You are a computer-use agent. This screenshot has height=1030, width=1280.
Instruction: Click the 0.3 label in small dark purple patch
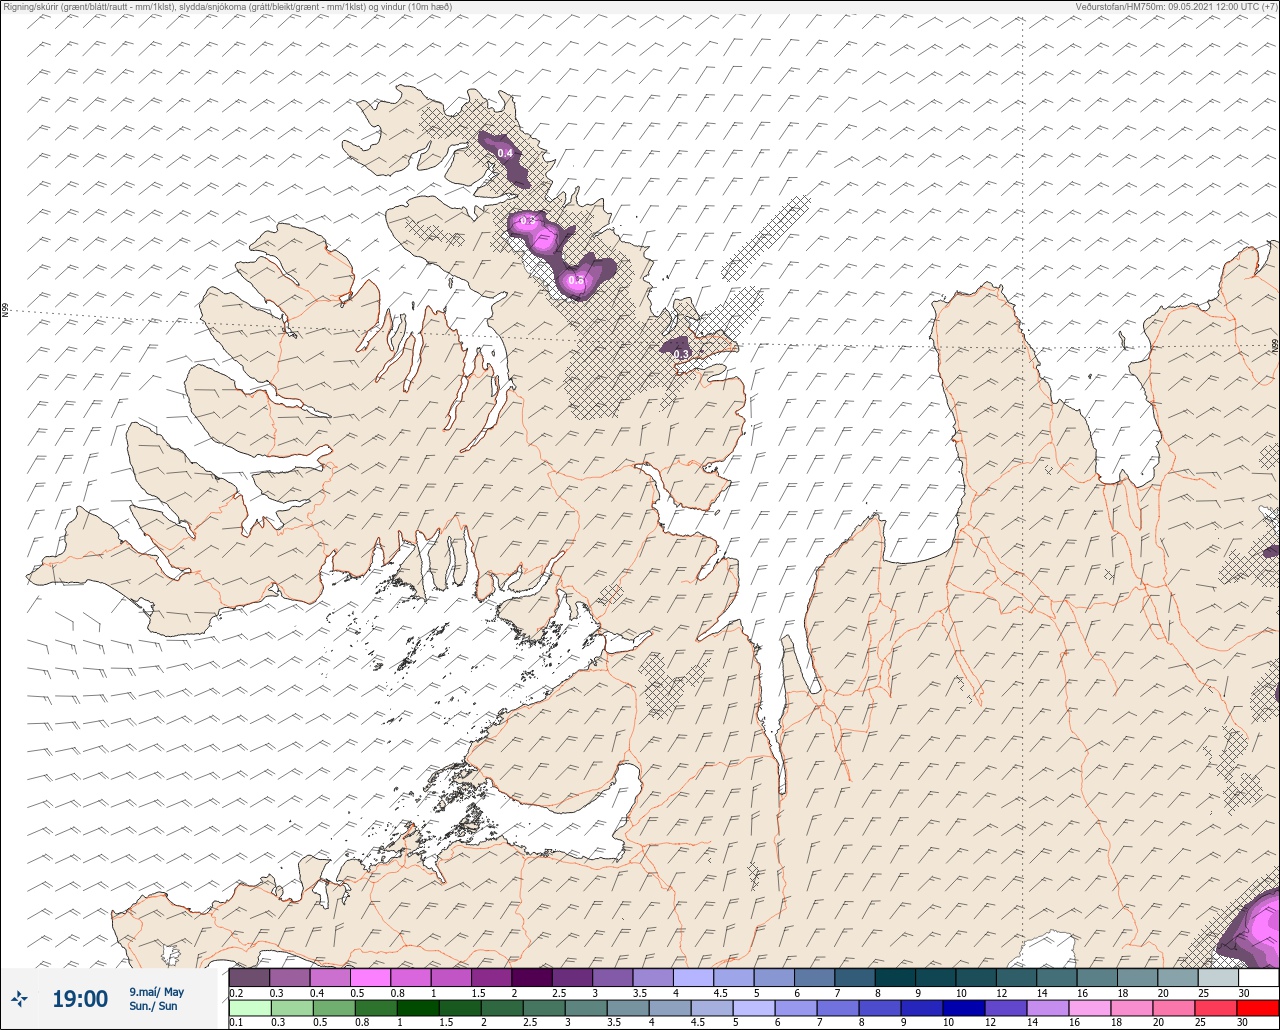(x=681, y=354)
